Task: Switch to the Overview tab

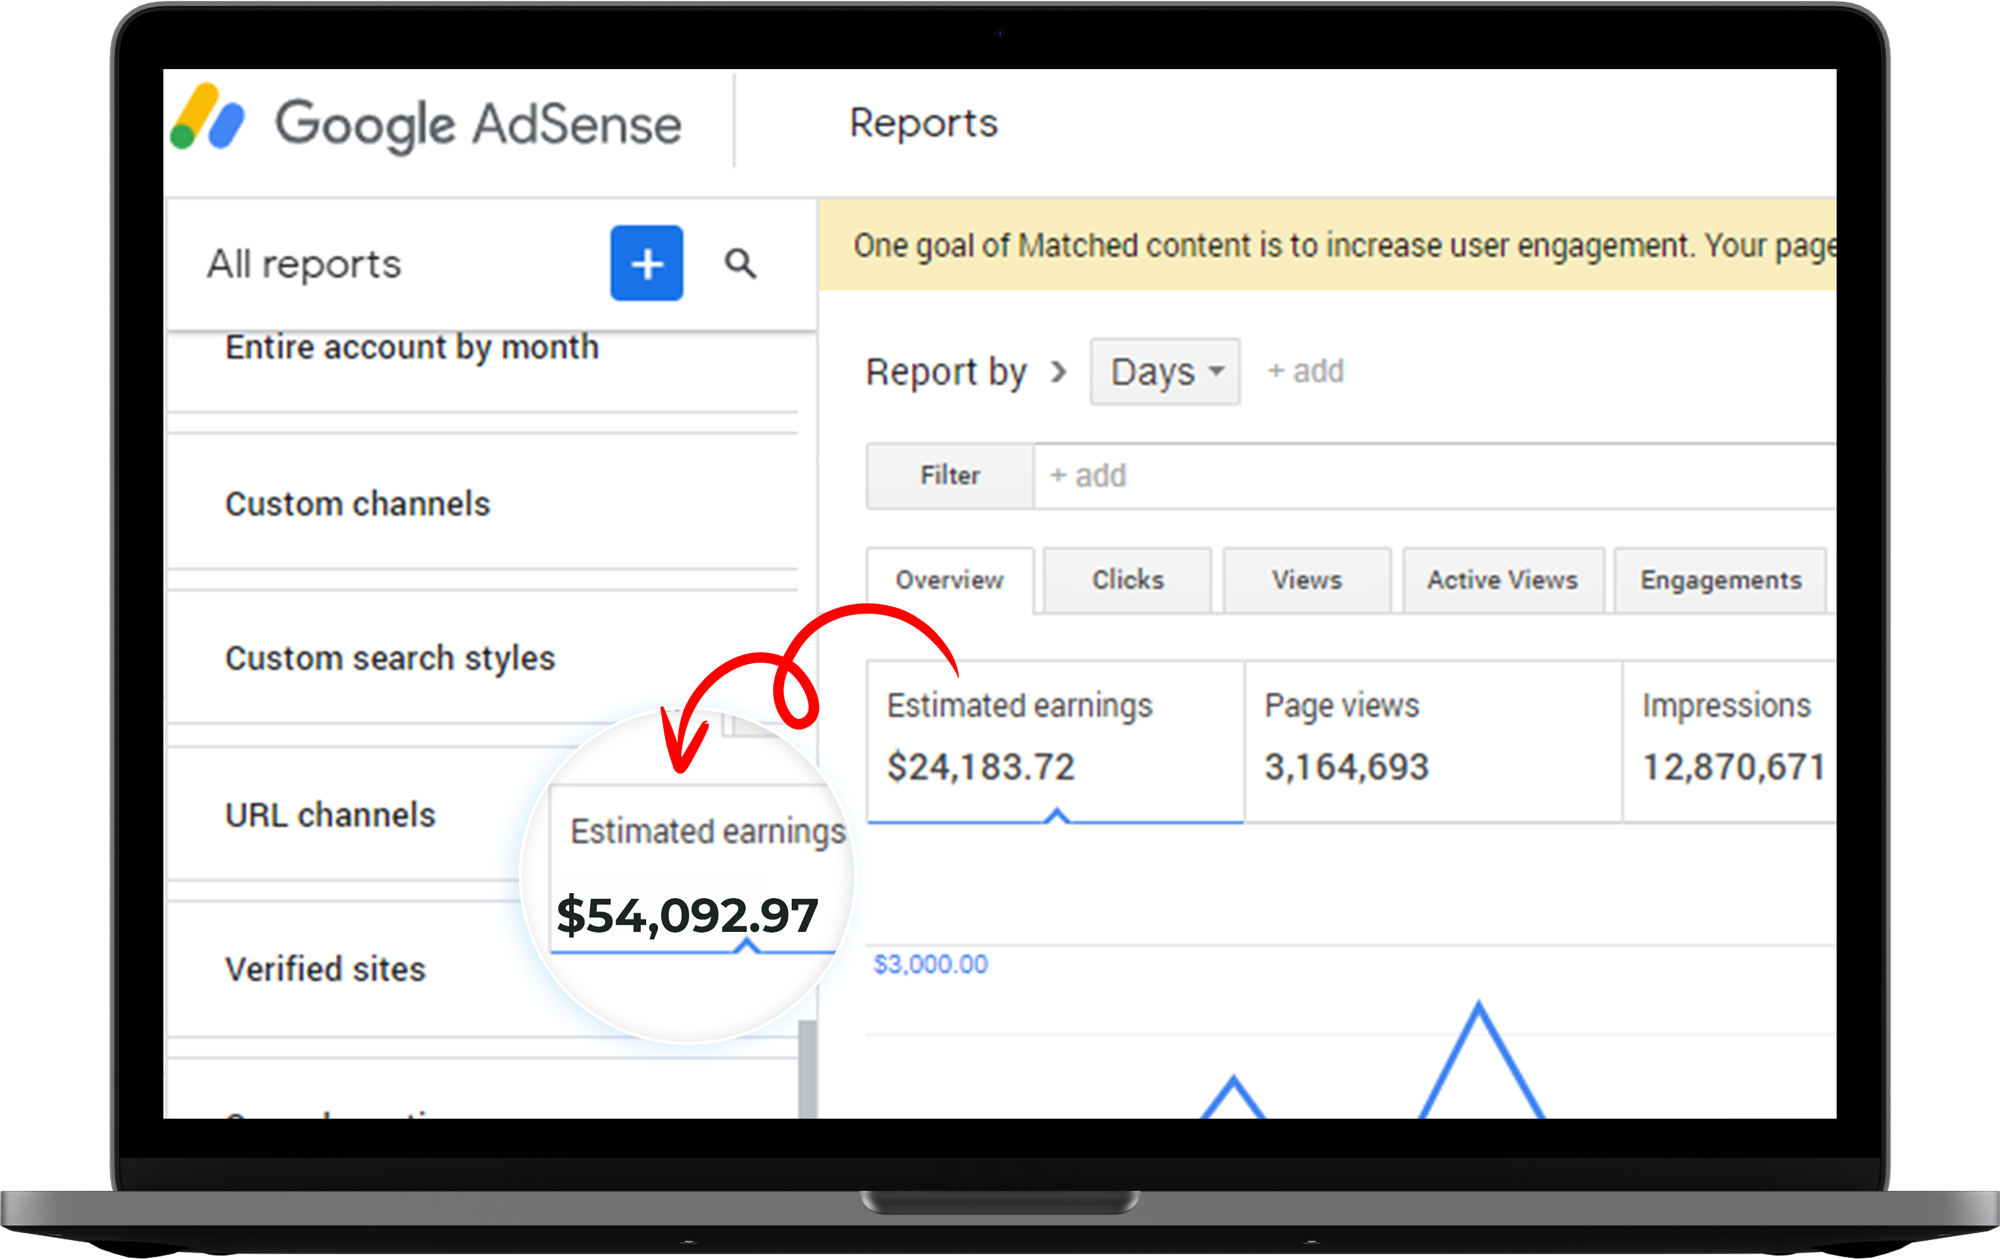Action: (x=950, y=580)
